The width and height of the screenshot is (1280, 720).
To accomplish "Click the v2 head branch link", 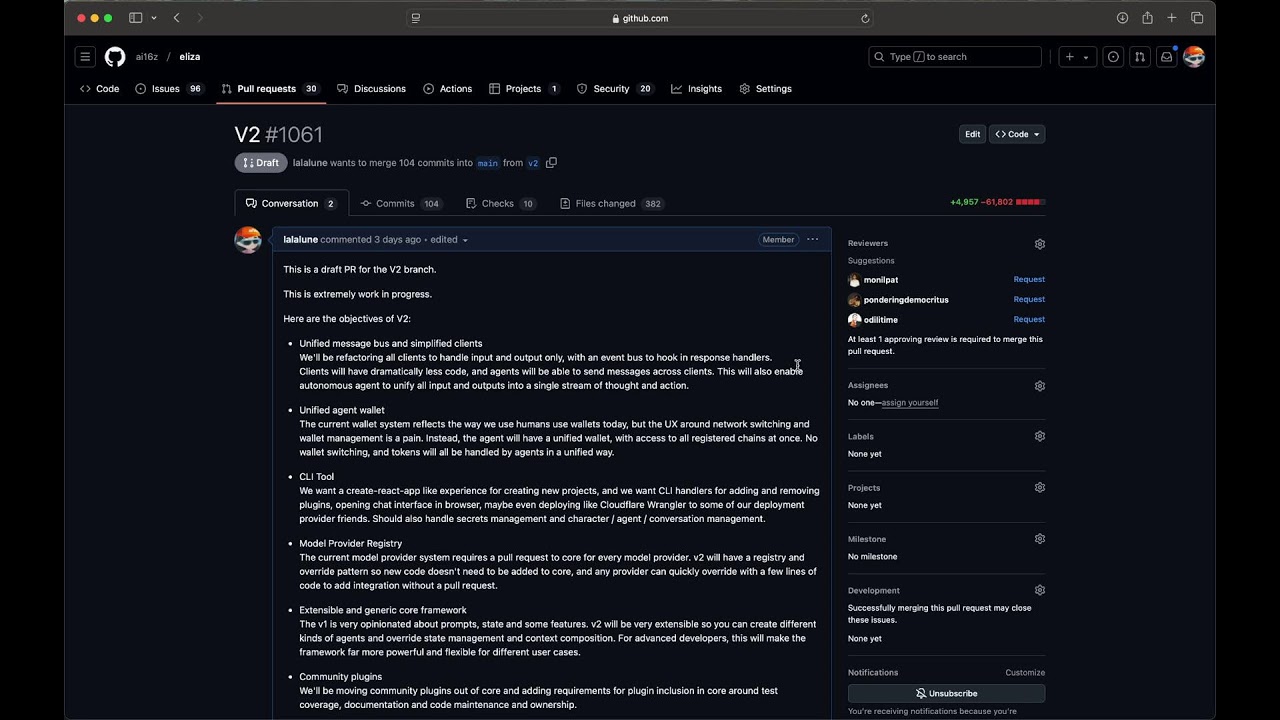I will coord(533,163).
